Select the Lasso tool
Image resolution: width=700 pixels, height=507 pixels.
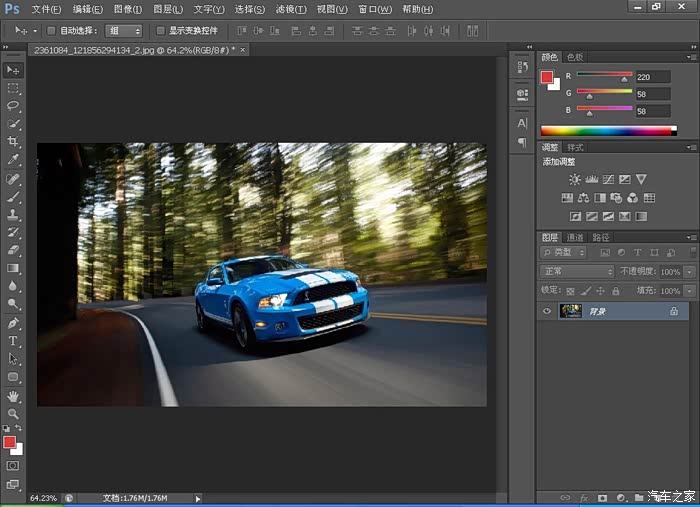[x=13, y=106]
